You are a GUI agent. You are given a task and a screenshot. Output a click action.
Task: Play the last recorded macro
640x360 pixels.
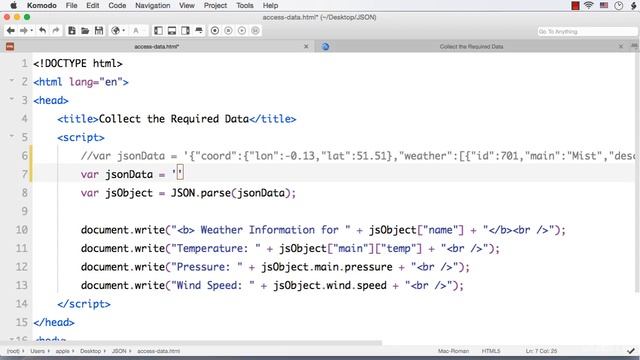click(242, 31)
